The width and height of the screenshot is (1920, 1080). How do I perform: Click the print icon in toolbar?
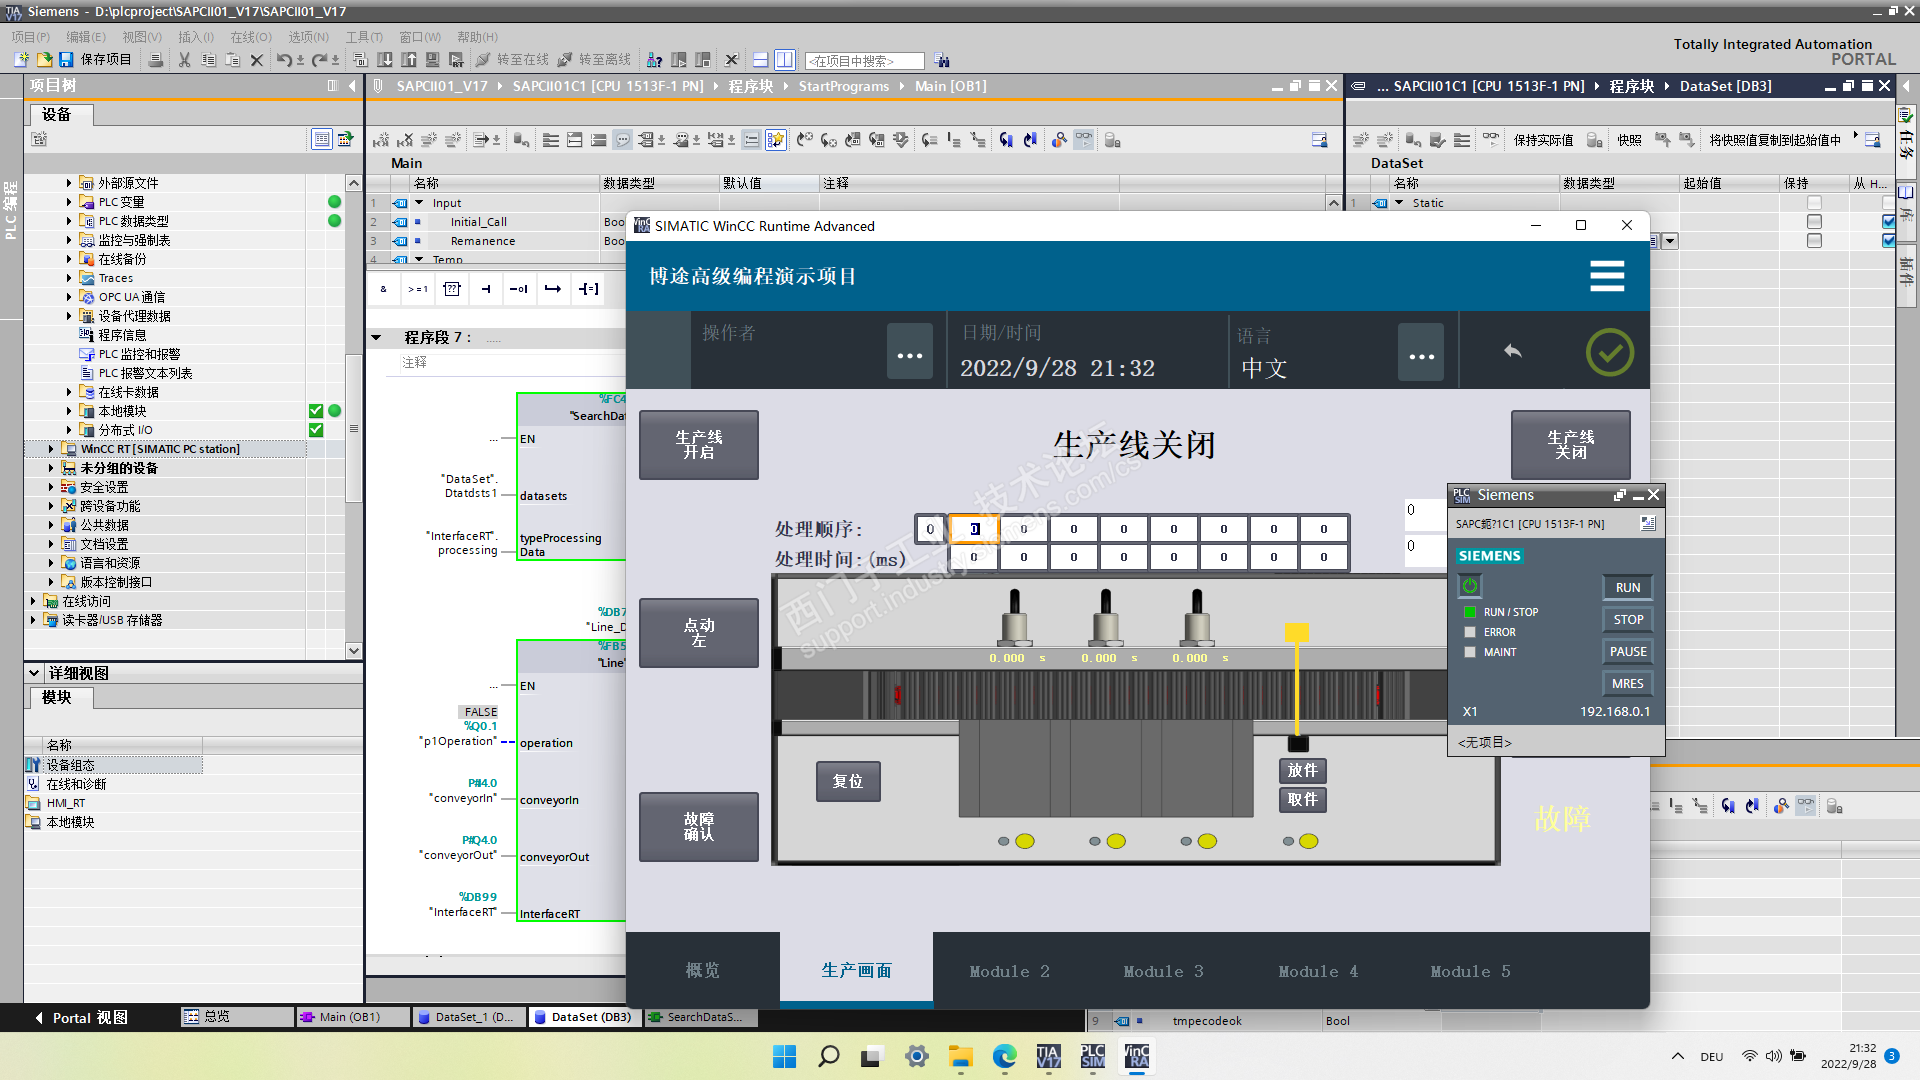[155, 60]
